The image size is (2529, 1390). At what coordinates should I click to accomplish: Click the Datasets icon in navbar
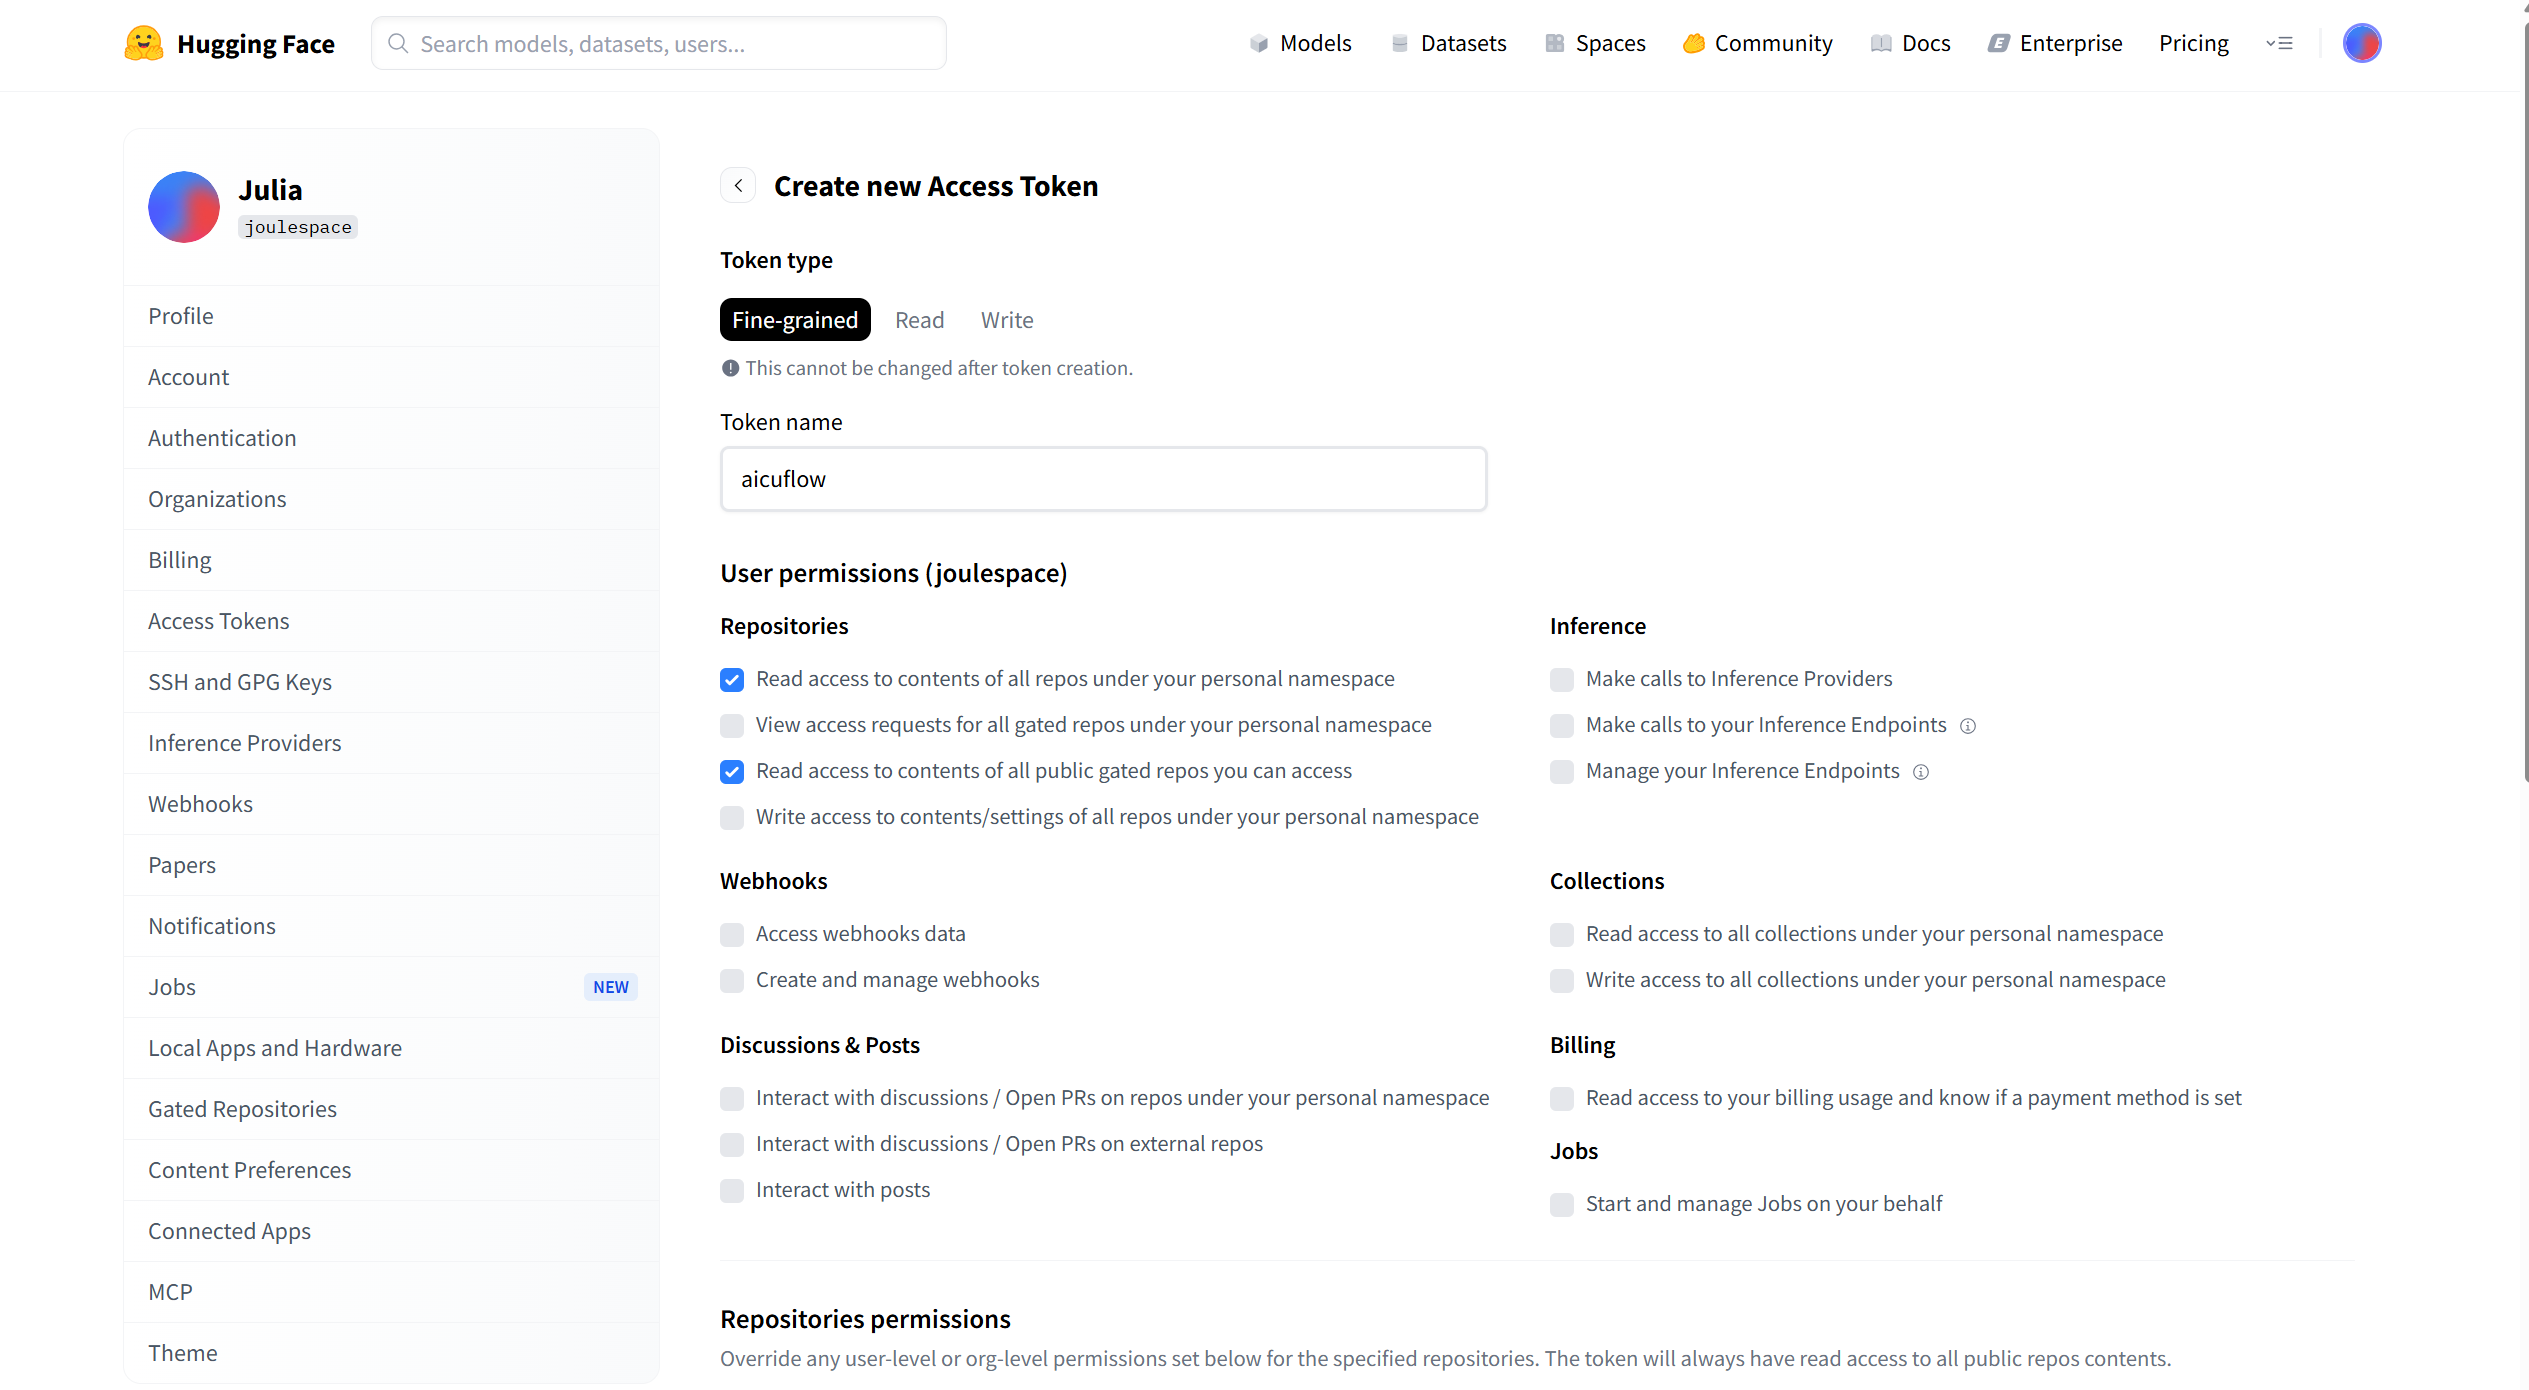pos(1399,44)
